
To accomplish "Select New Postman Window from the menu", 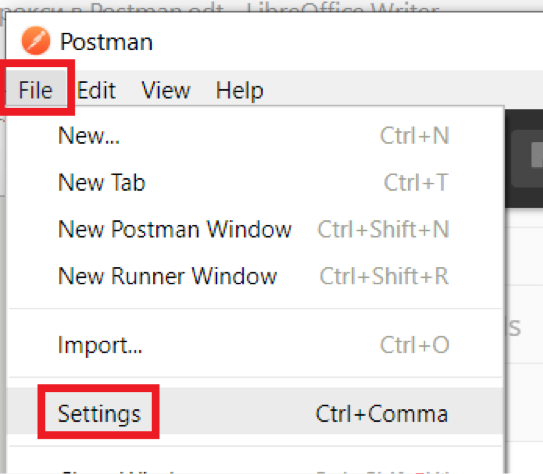I will (x=255, y=229).
